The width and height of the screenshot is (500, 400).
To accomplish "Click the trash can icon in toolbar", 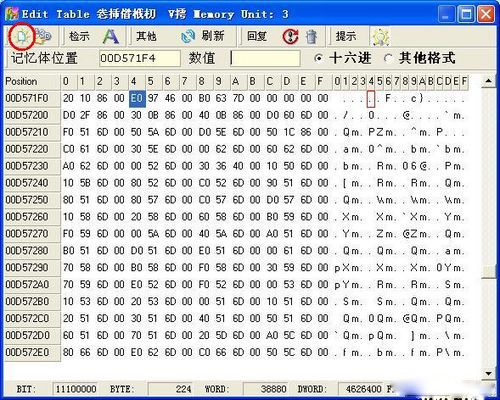I will click(x=311, y=36).
